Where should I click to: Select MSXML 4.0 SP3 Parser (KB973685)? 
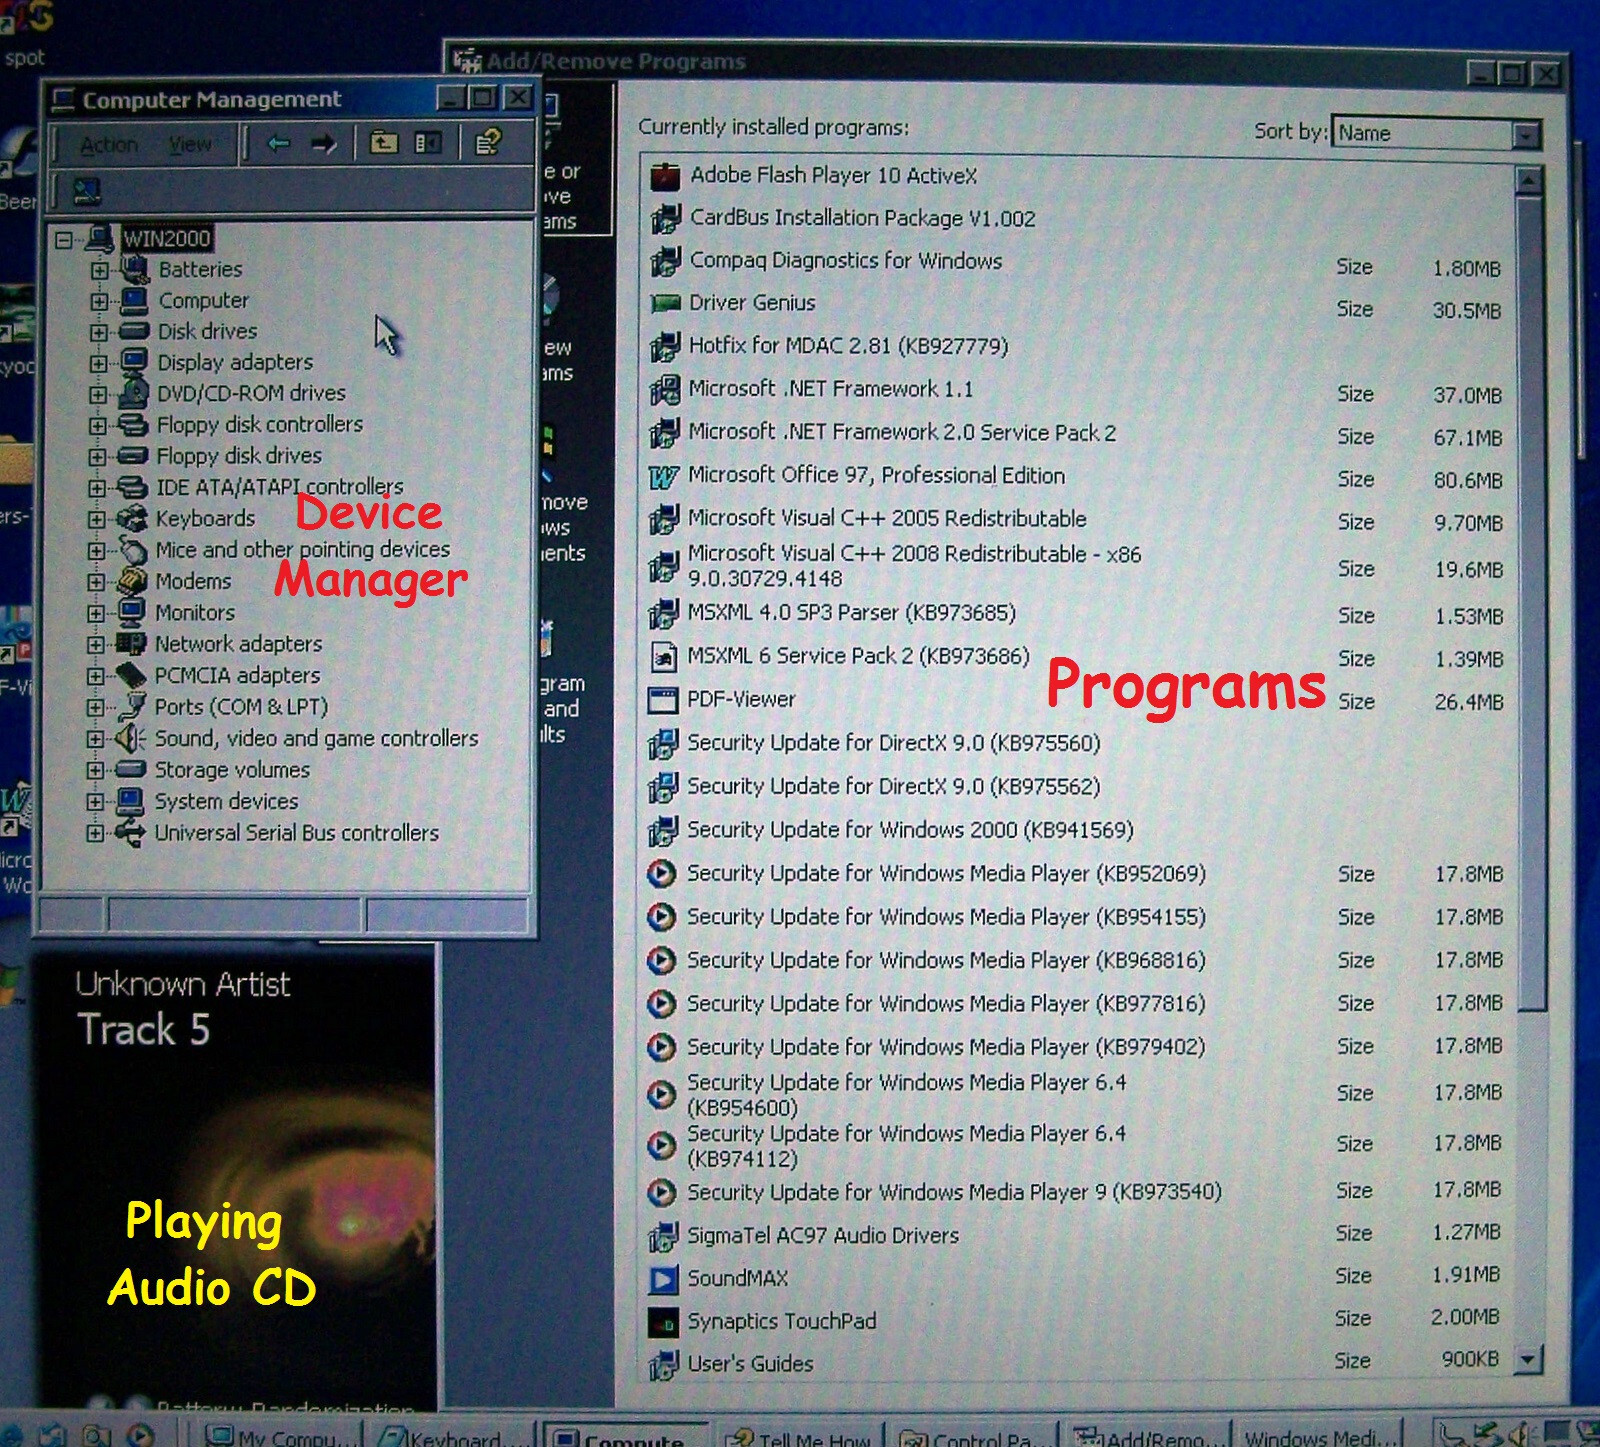pyautogui.click(x=851, y=612)
